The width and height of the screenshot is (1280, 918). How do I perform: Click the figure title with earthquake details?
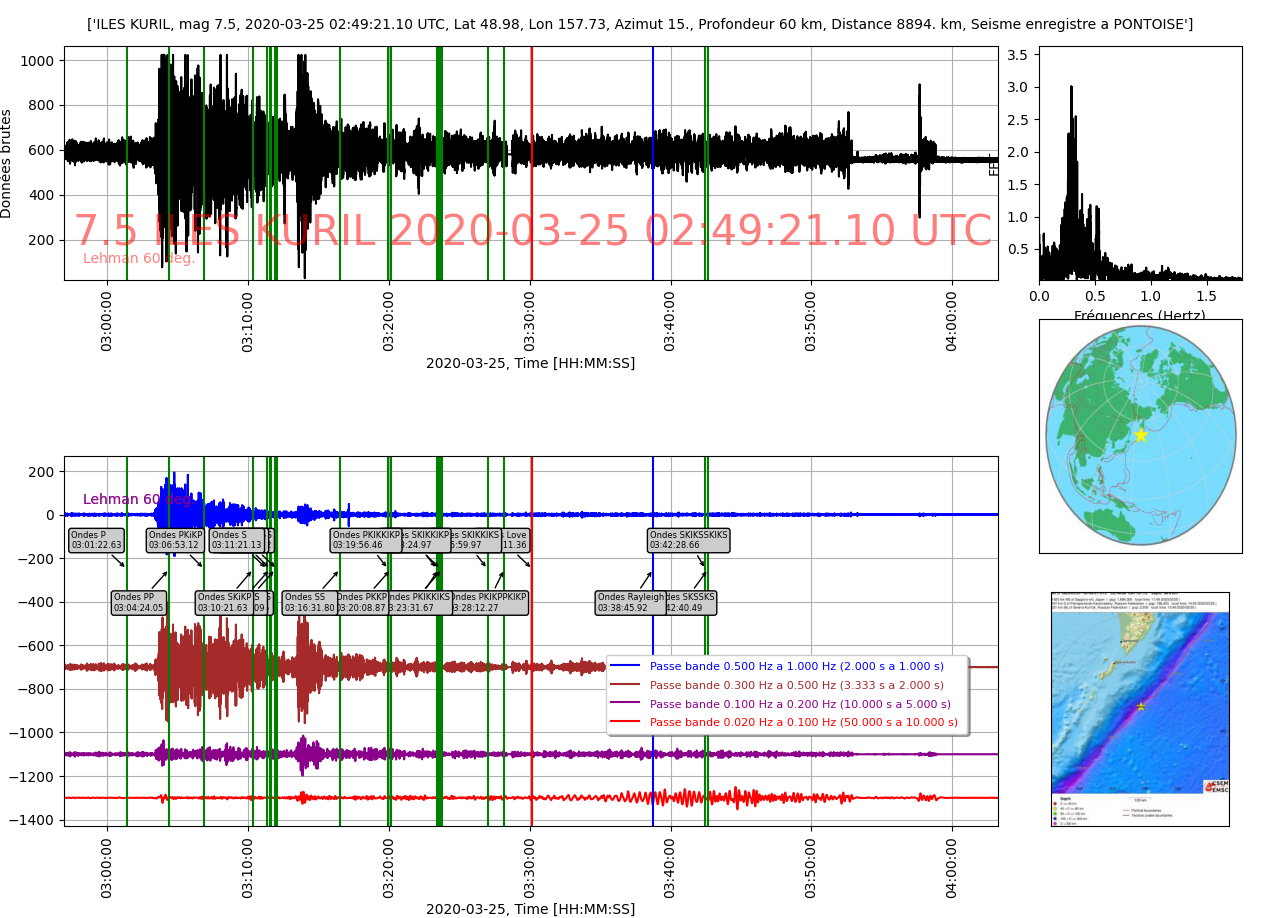pos(640,24)
